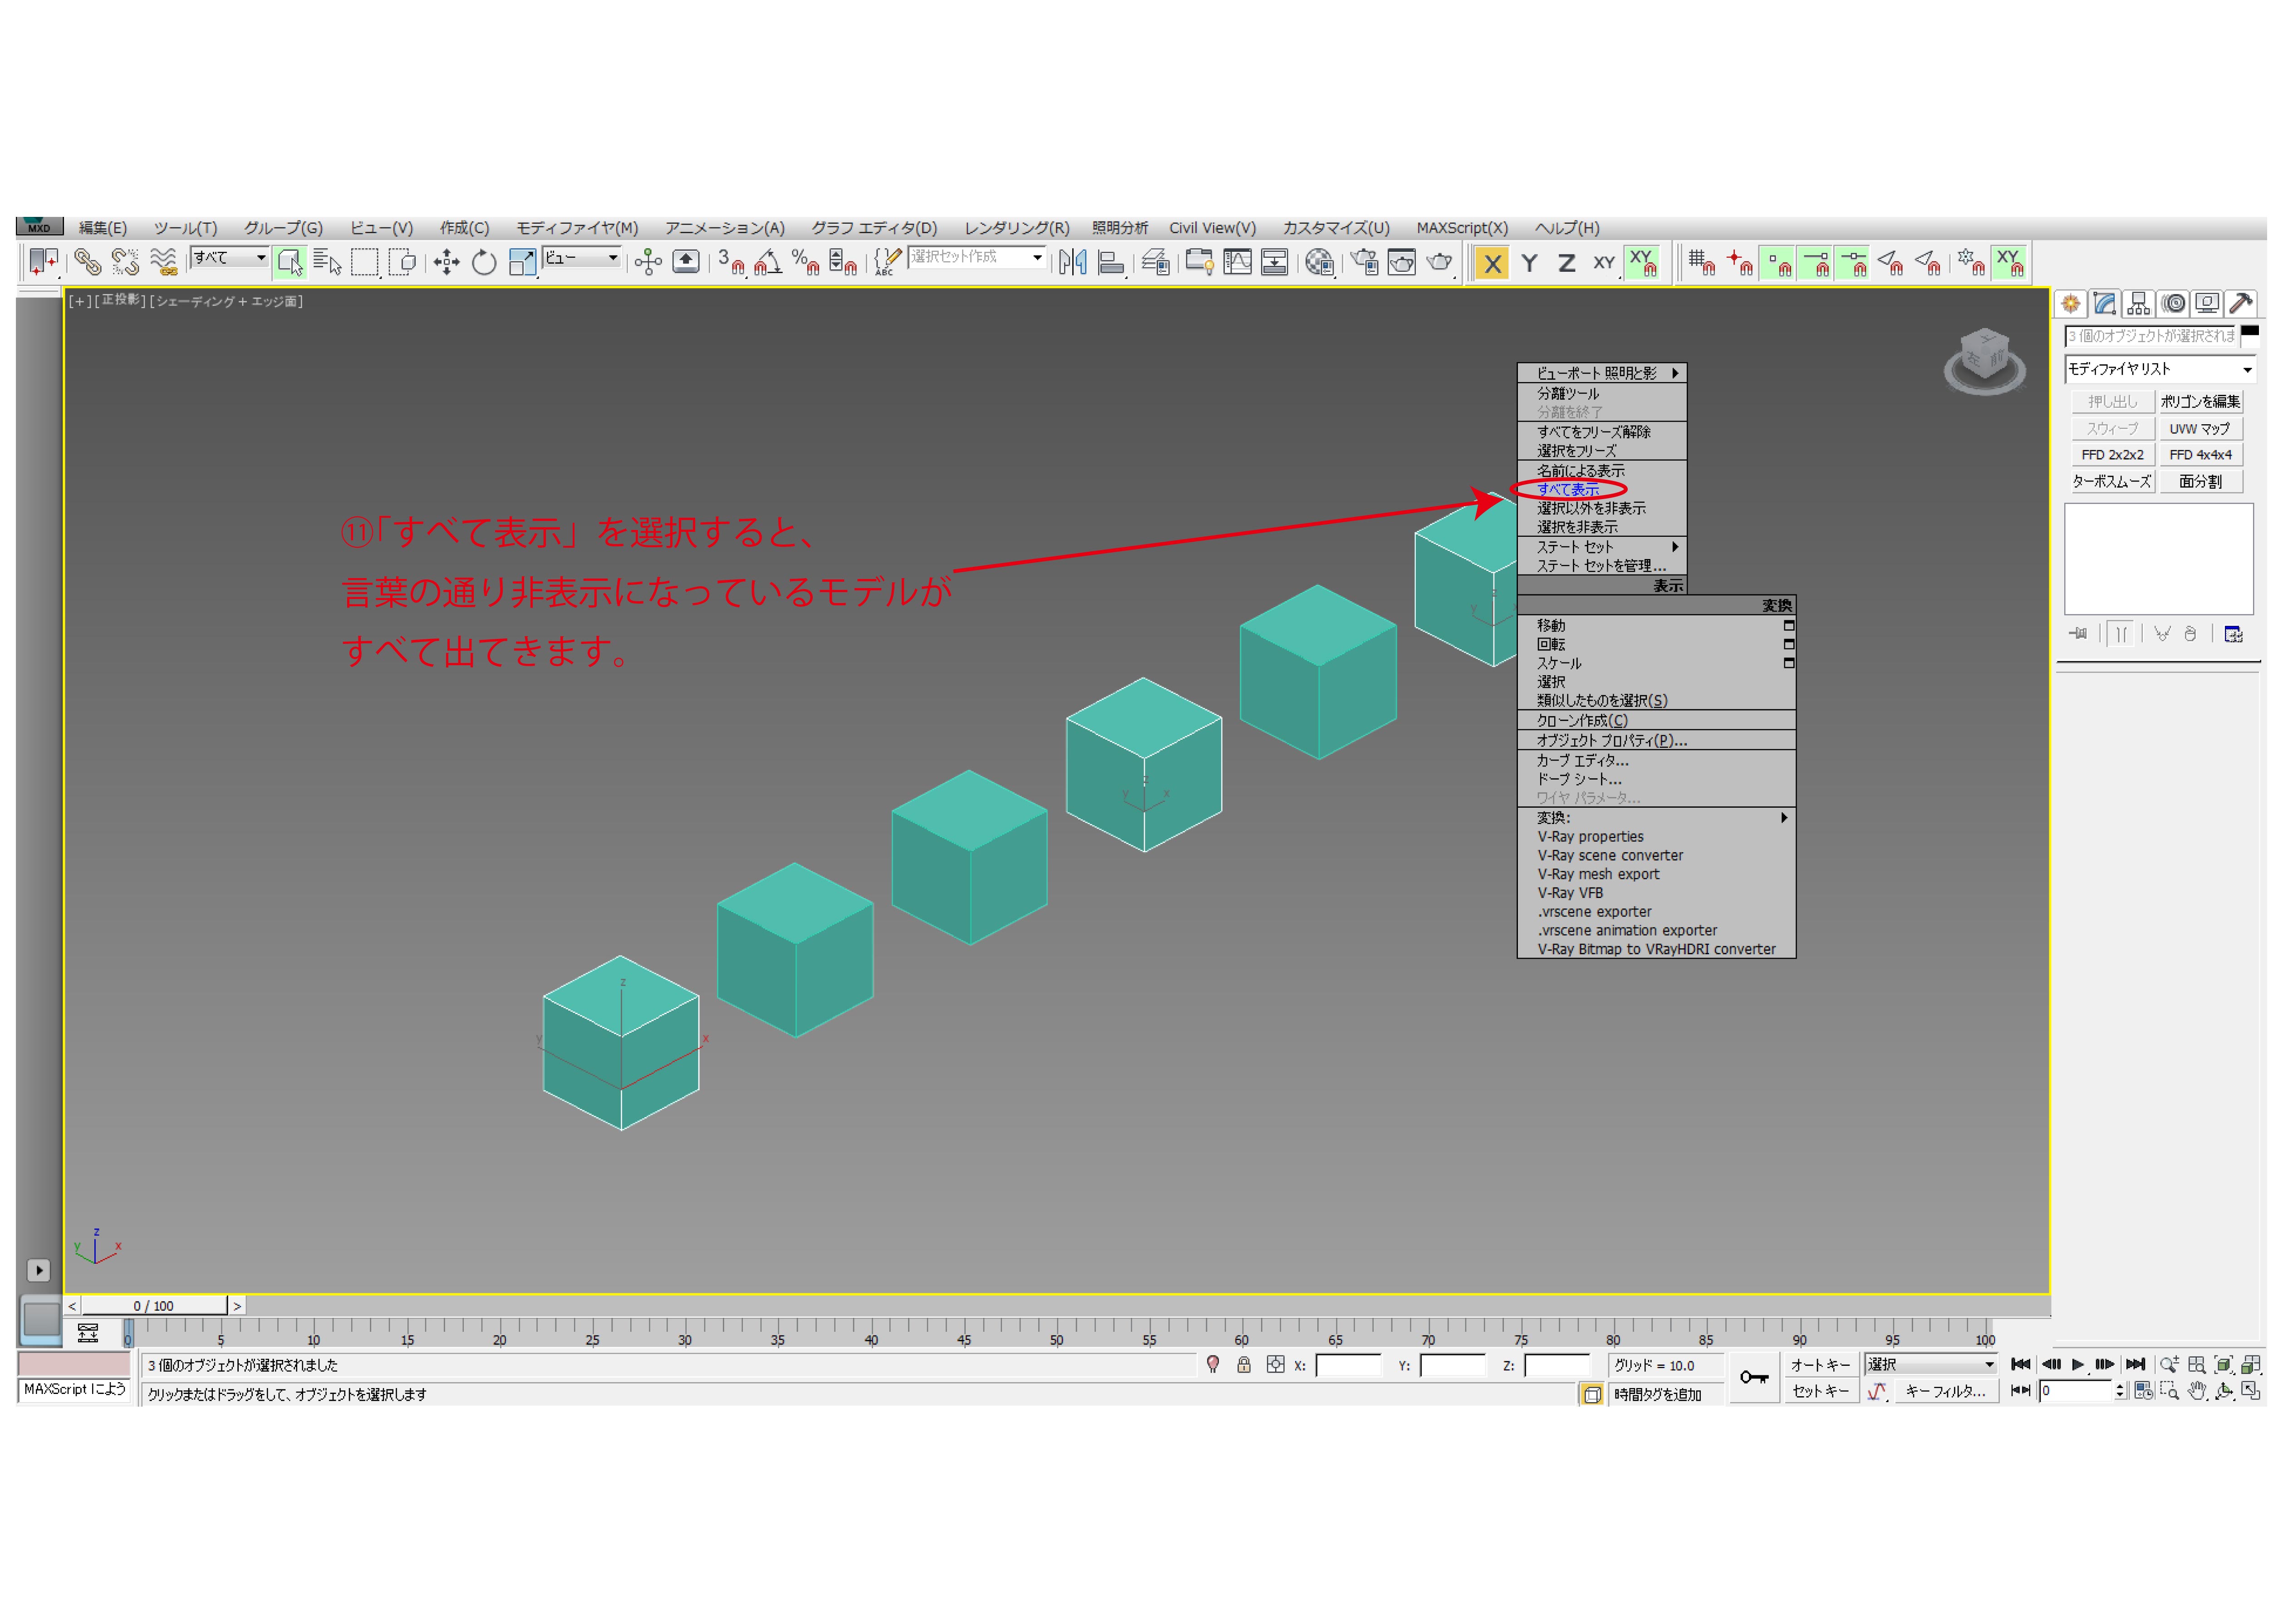Toggle the X axis constraint button
The height and width of the screenshot is (1624, 2283).
point(1491,264)
